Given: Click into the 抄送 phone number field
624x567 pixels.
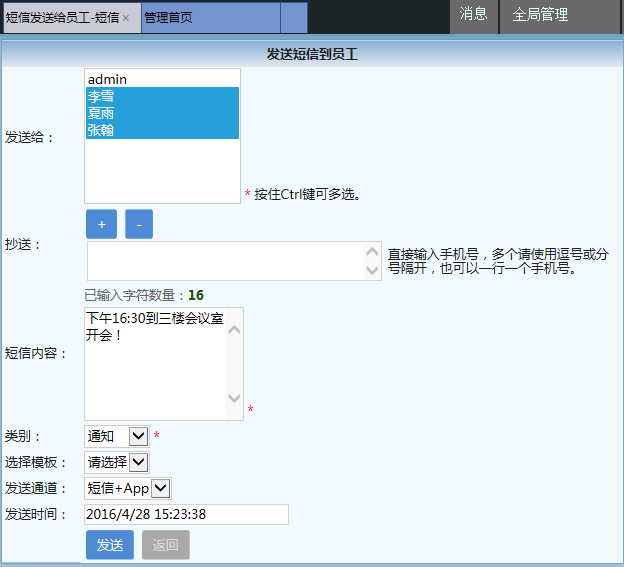Looking at the screenshot, I should [x=225, y=260].
